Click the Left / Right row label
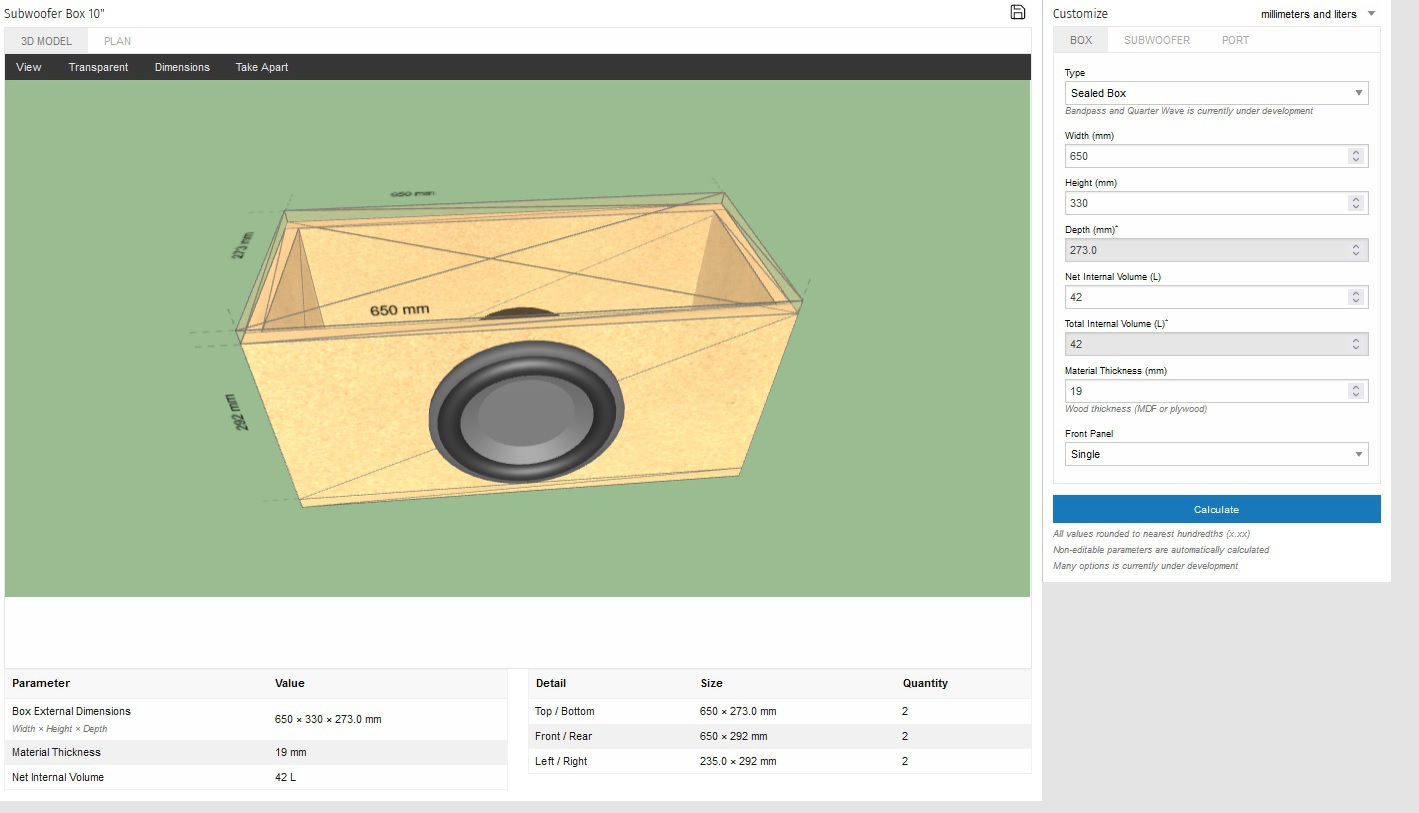The image size is (1419, 813). pyautogui.click(x=562, y=761)
